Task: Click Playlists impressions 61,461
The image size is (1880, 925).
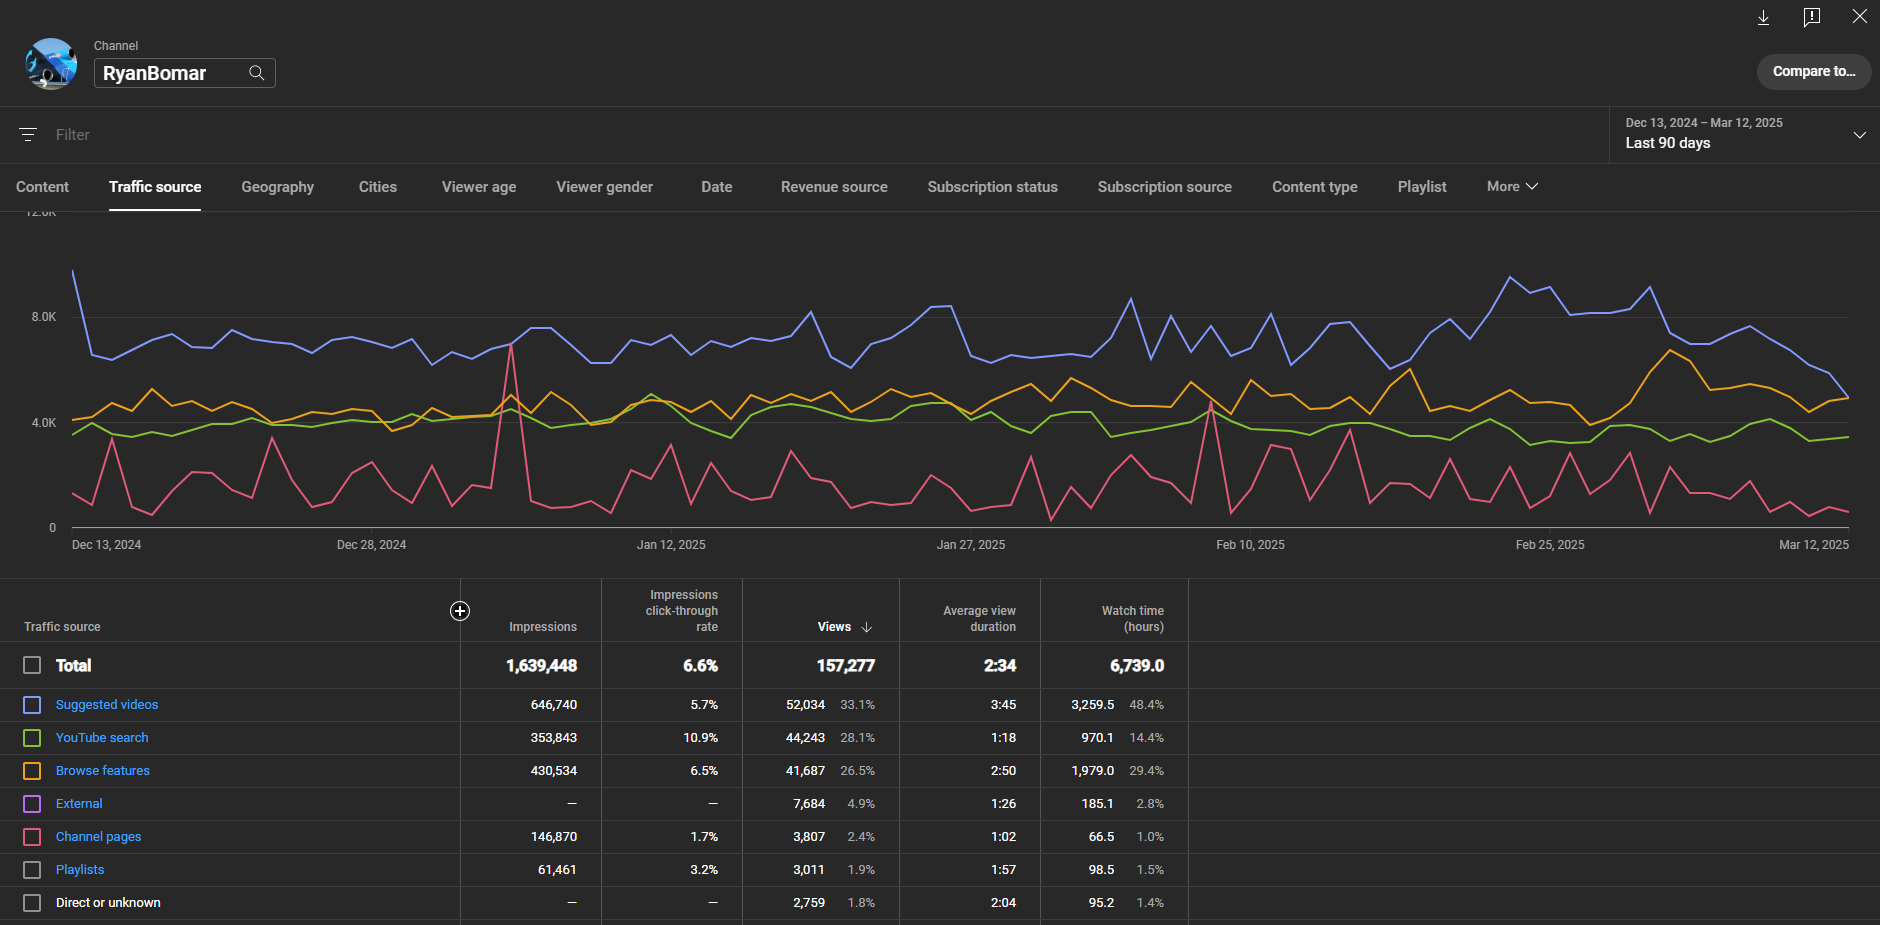Action: 557,870
